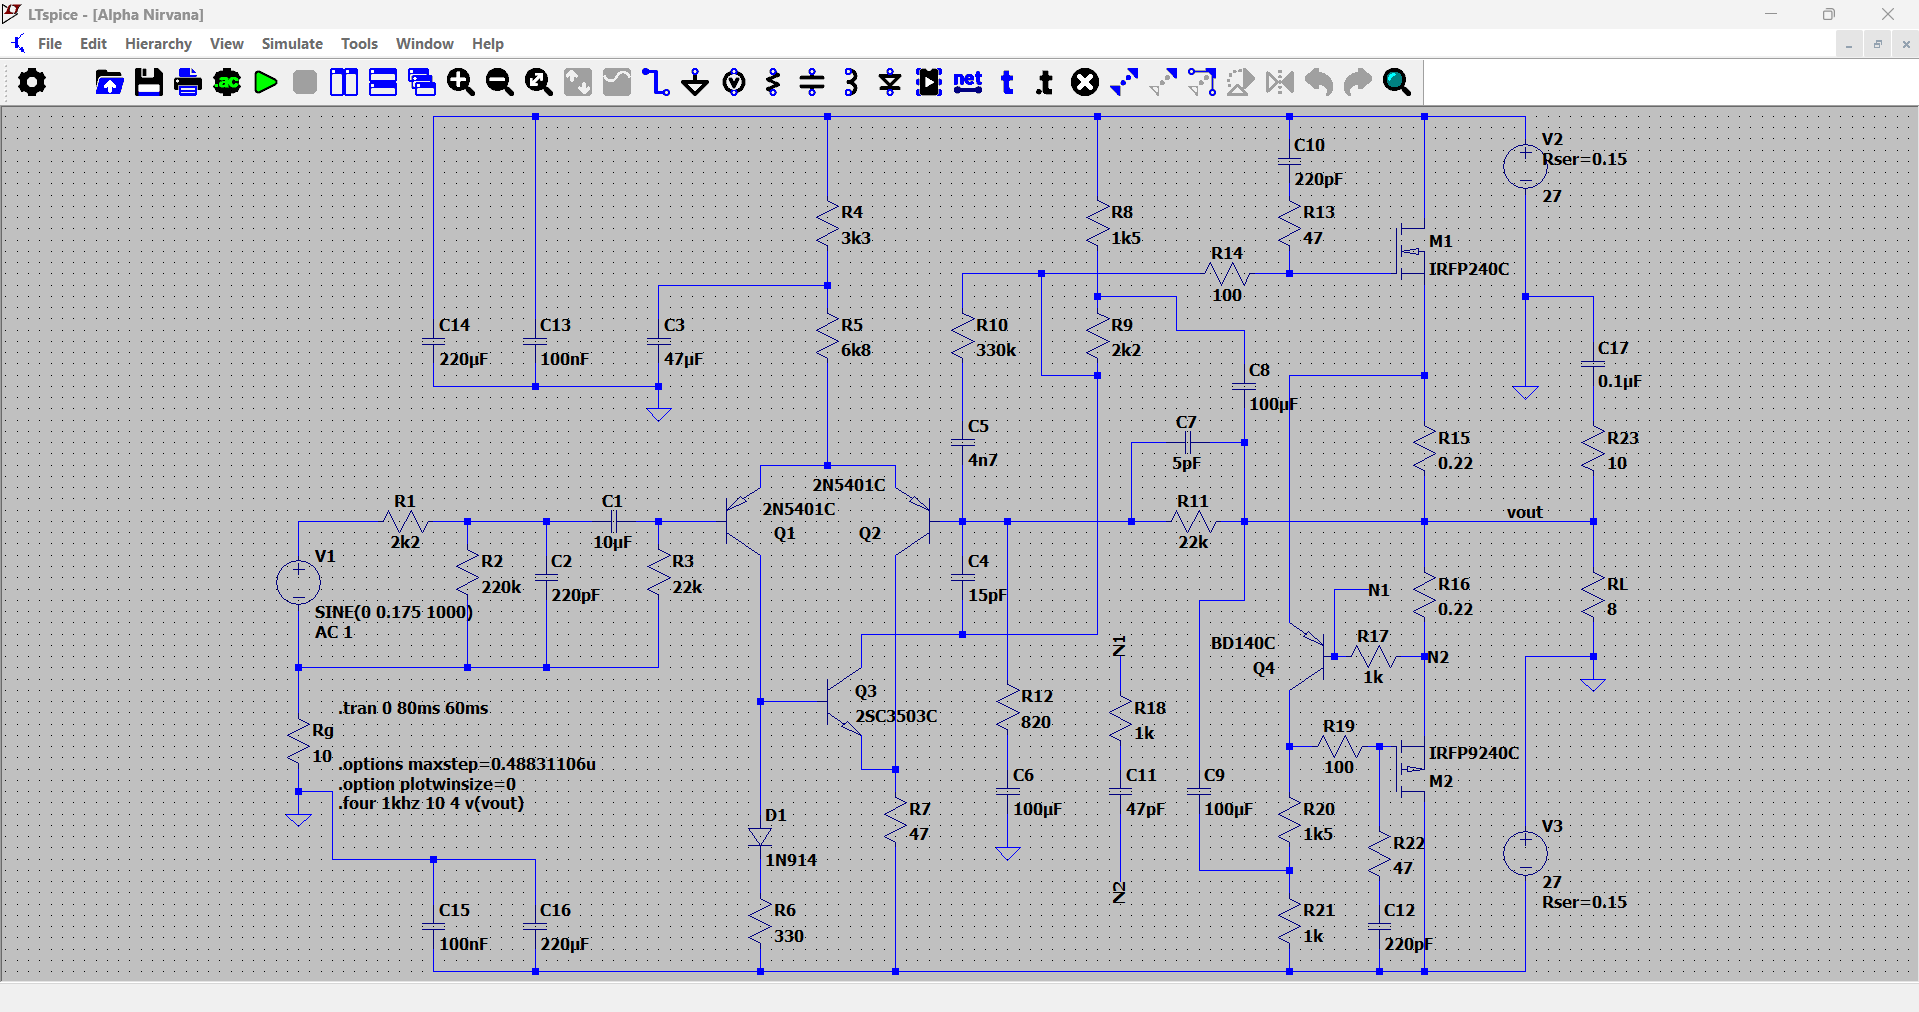This screenshot has width=1919, height=1012.
Task: Click the '.four 1khz 10 4 v(vout)' directive
Action: tap(431, 803)
